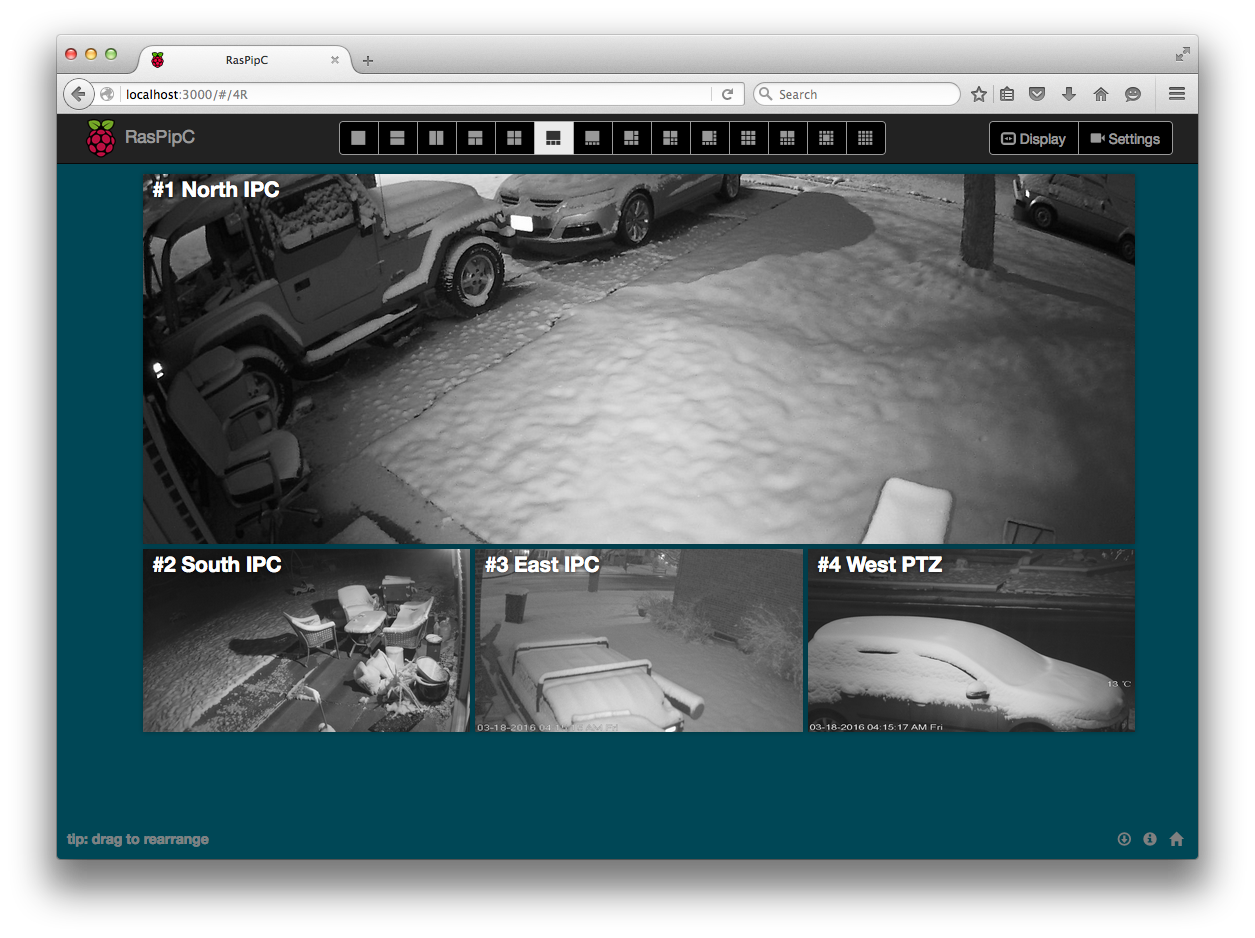Select layout with center pane surrounded by small
The image size is (1255, 938).
coord(826,138)
